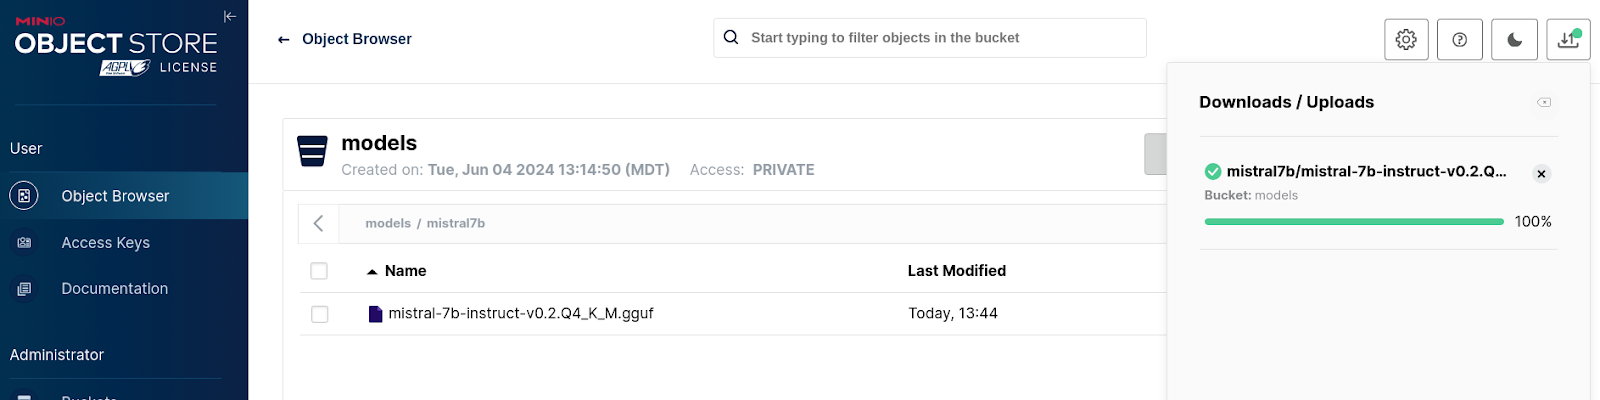Open the help question mark icon
1600x400 pixels.
1460,40
